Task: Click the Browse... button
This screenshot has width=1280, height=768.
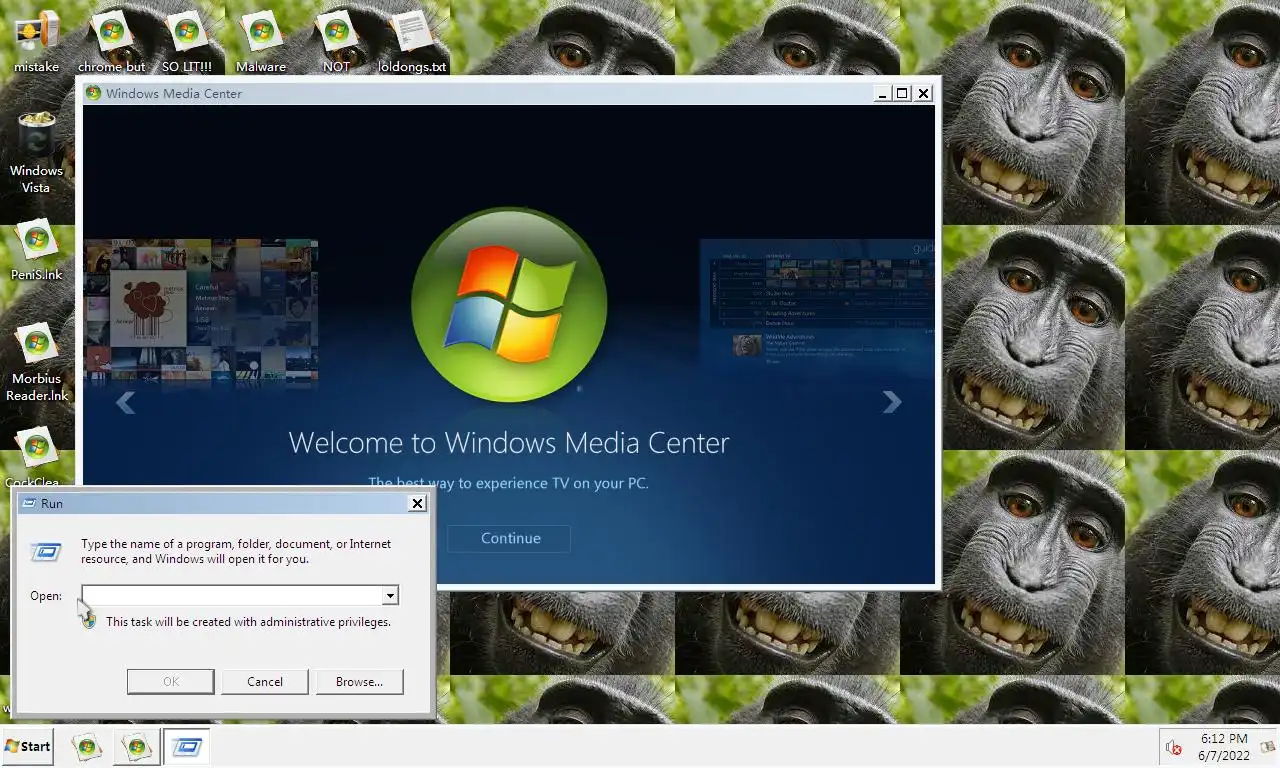Action: [360, 681]
